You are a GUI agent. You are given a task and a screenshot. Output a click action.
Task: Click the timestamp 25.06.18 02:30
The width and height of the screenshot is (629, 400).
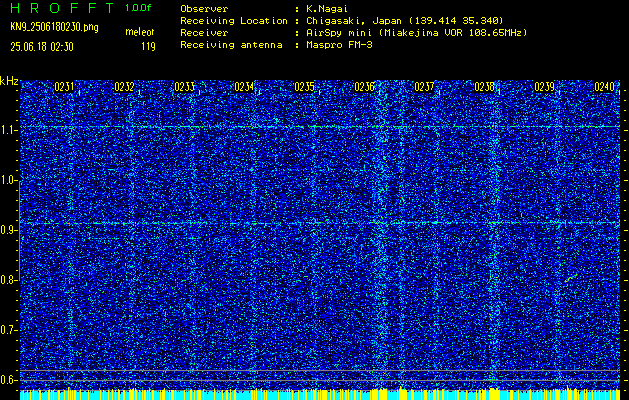click(x=42, y=47)
